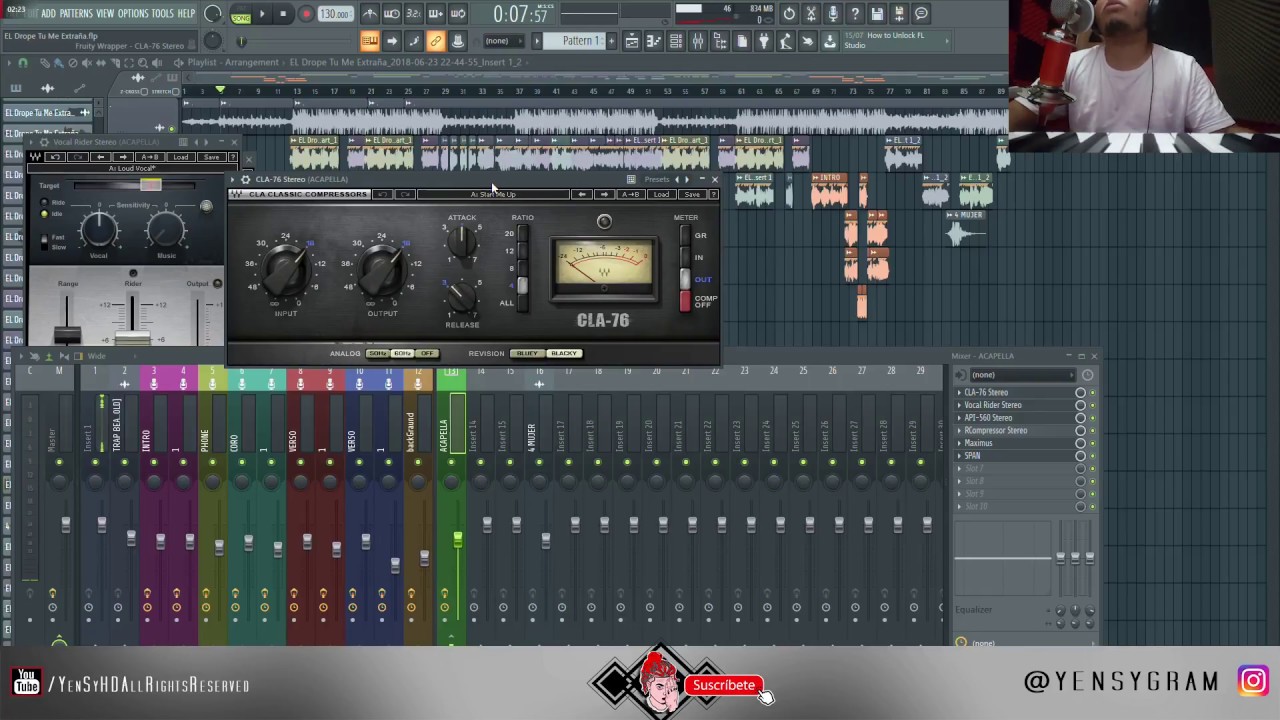The width and height of the screenshot is (1280, 720).
Task: Click the Undo history icon
Action: click(x=789, y=14)
